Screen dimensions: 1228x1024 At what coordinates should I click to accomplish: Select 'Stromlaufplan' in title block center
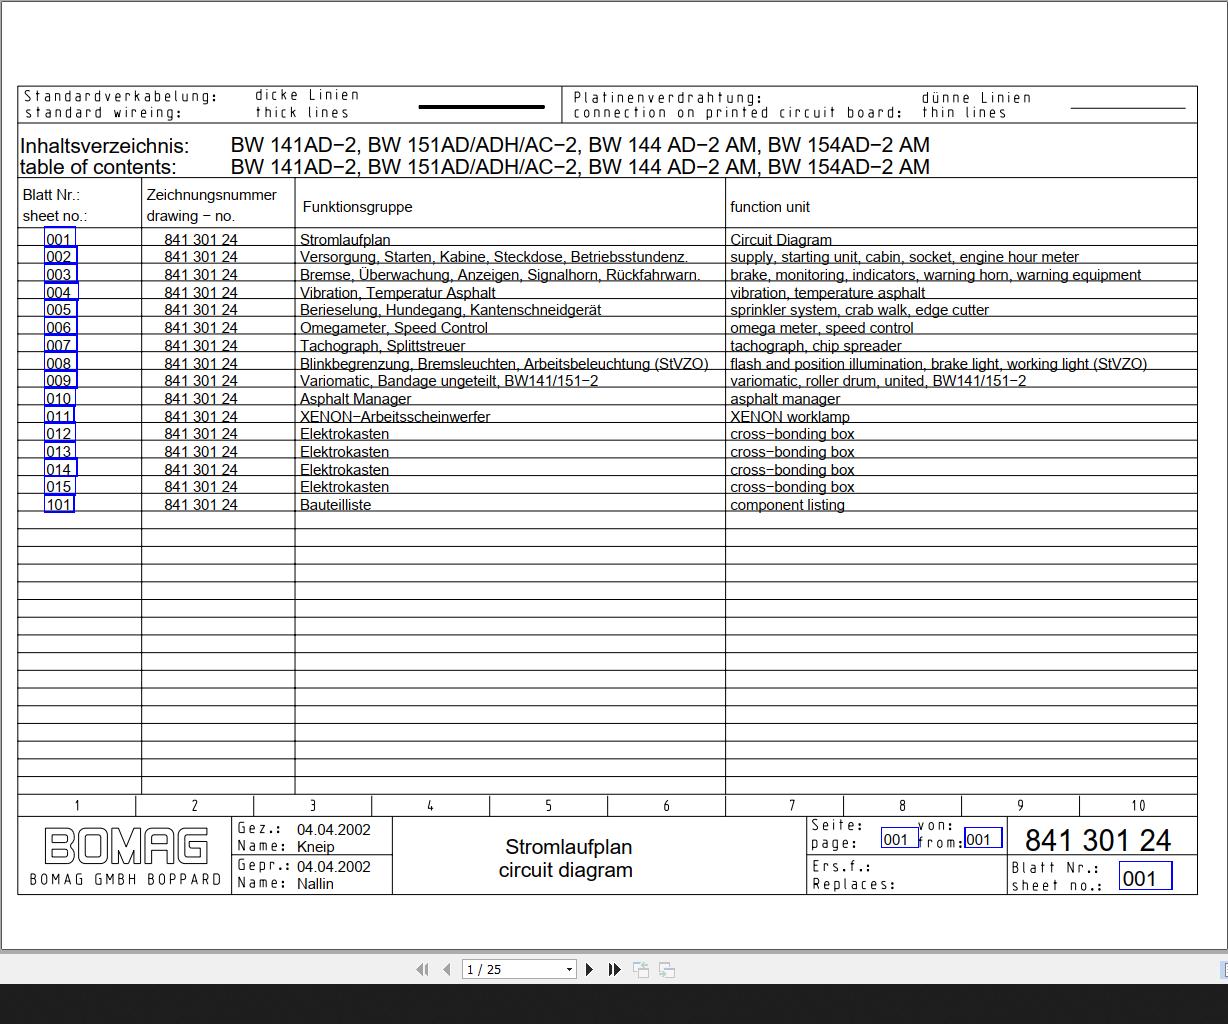[x=568, y=847]
